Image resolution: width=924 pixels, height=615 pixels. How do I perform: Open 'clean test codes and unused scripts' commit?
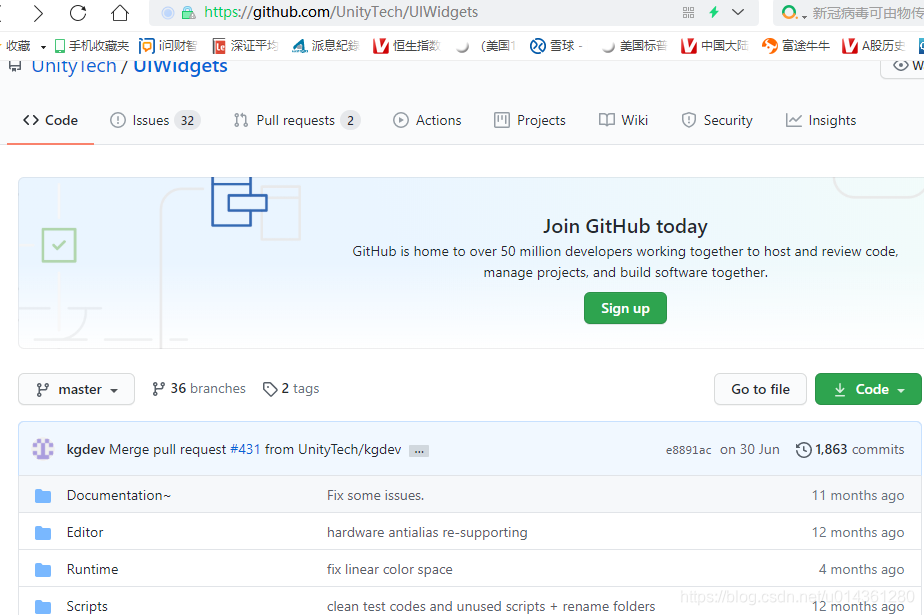(x=491, y=607)
